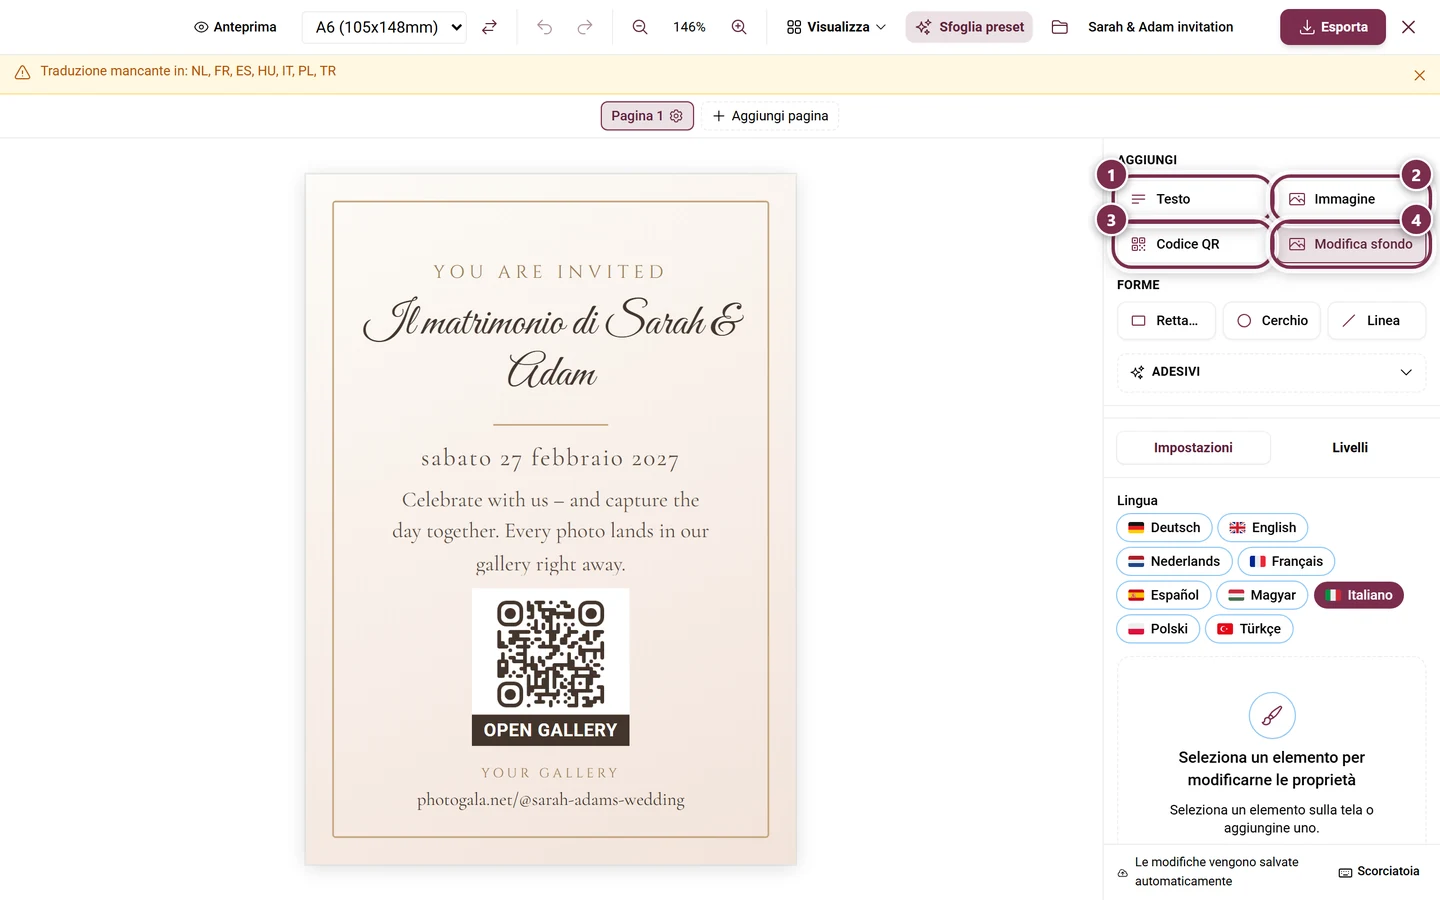This screenshot has height=900, width=1440.
Task: Open the page size dropdown
Action: pos(385,27)
